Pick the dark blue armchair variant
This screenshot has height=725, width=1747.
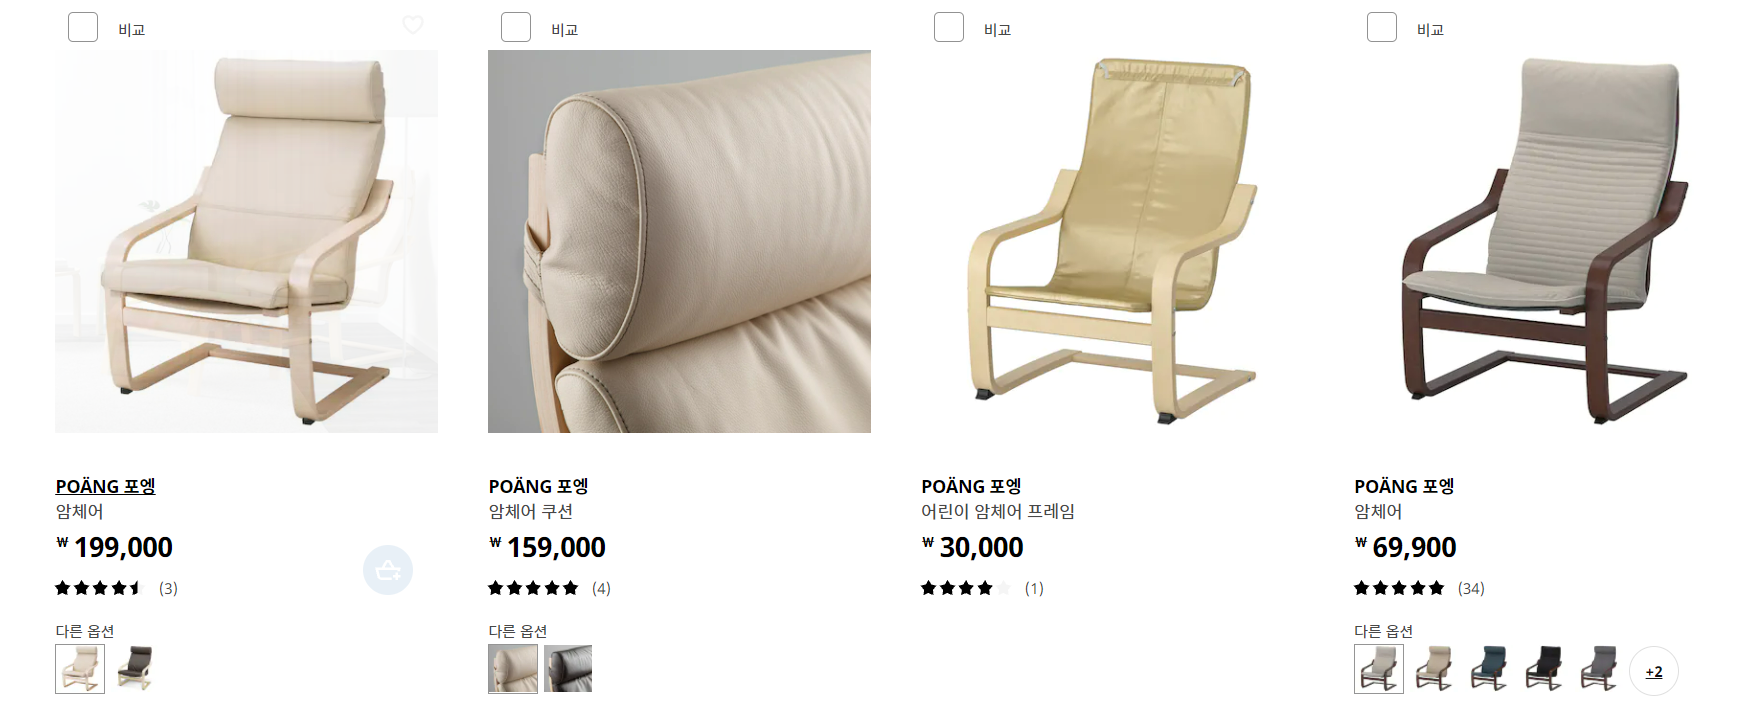1489,669
